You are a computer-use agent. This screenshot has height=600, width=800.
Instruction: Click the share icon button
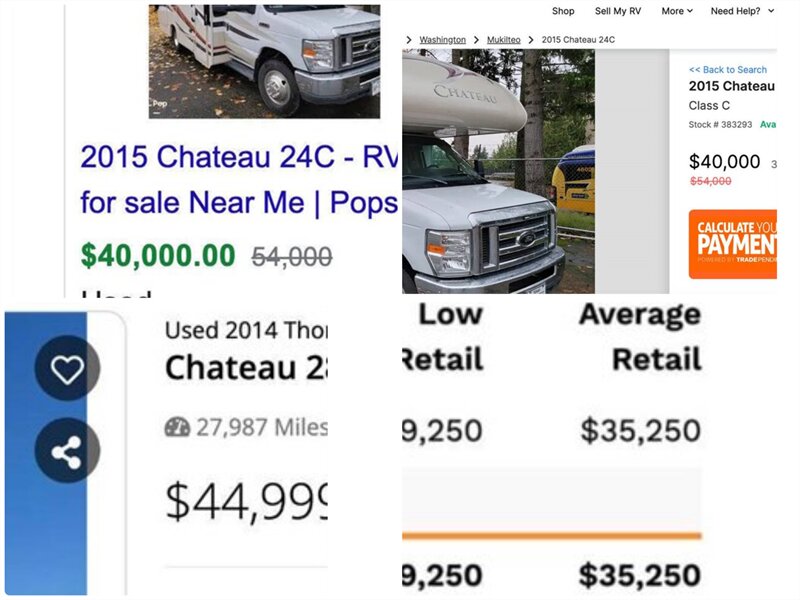[x=67, y=452]
